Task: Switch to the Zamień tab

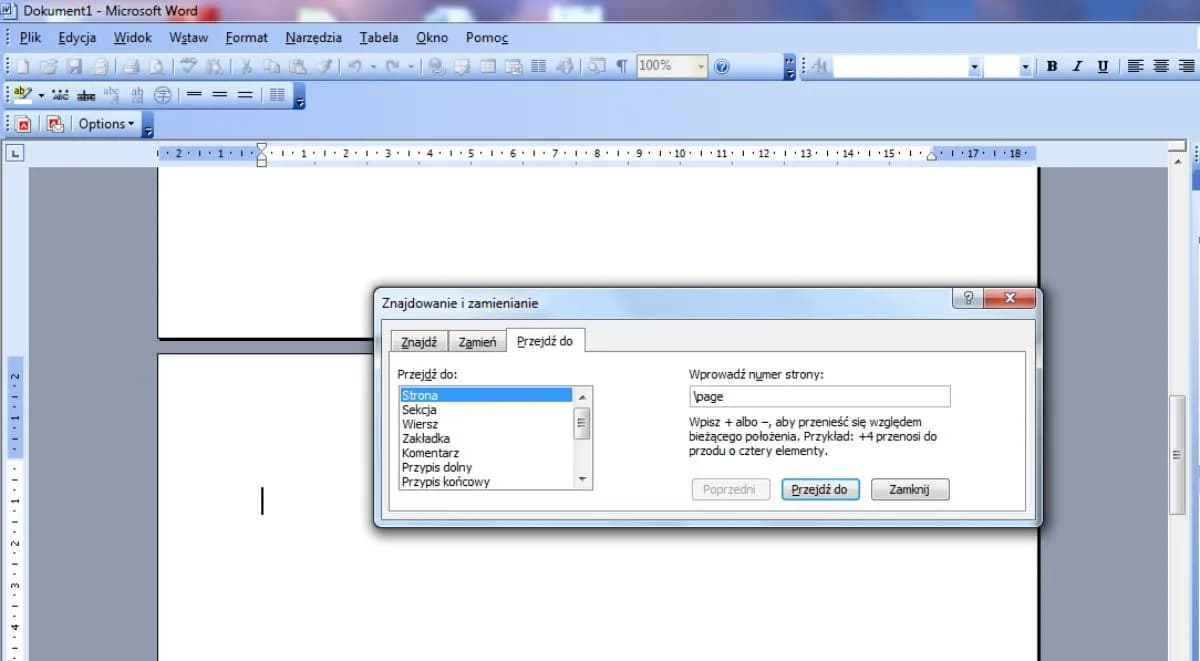Action: point(477,342)
